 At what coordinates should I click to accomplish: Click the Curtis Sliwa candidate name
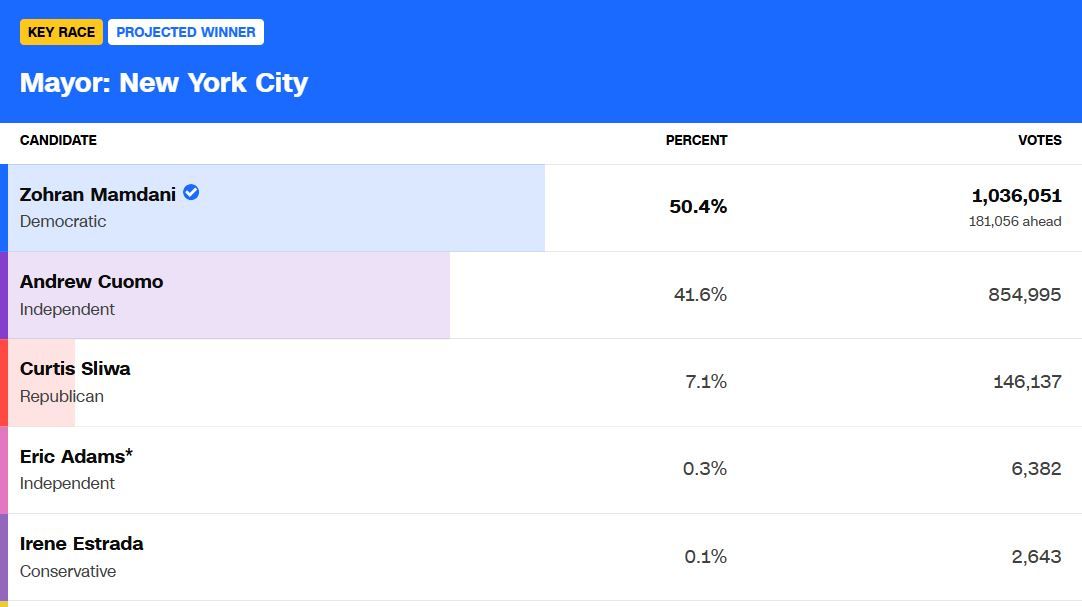[75, 368]
